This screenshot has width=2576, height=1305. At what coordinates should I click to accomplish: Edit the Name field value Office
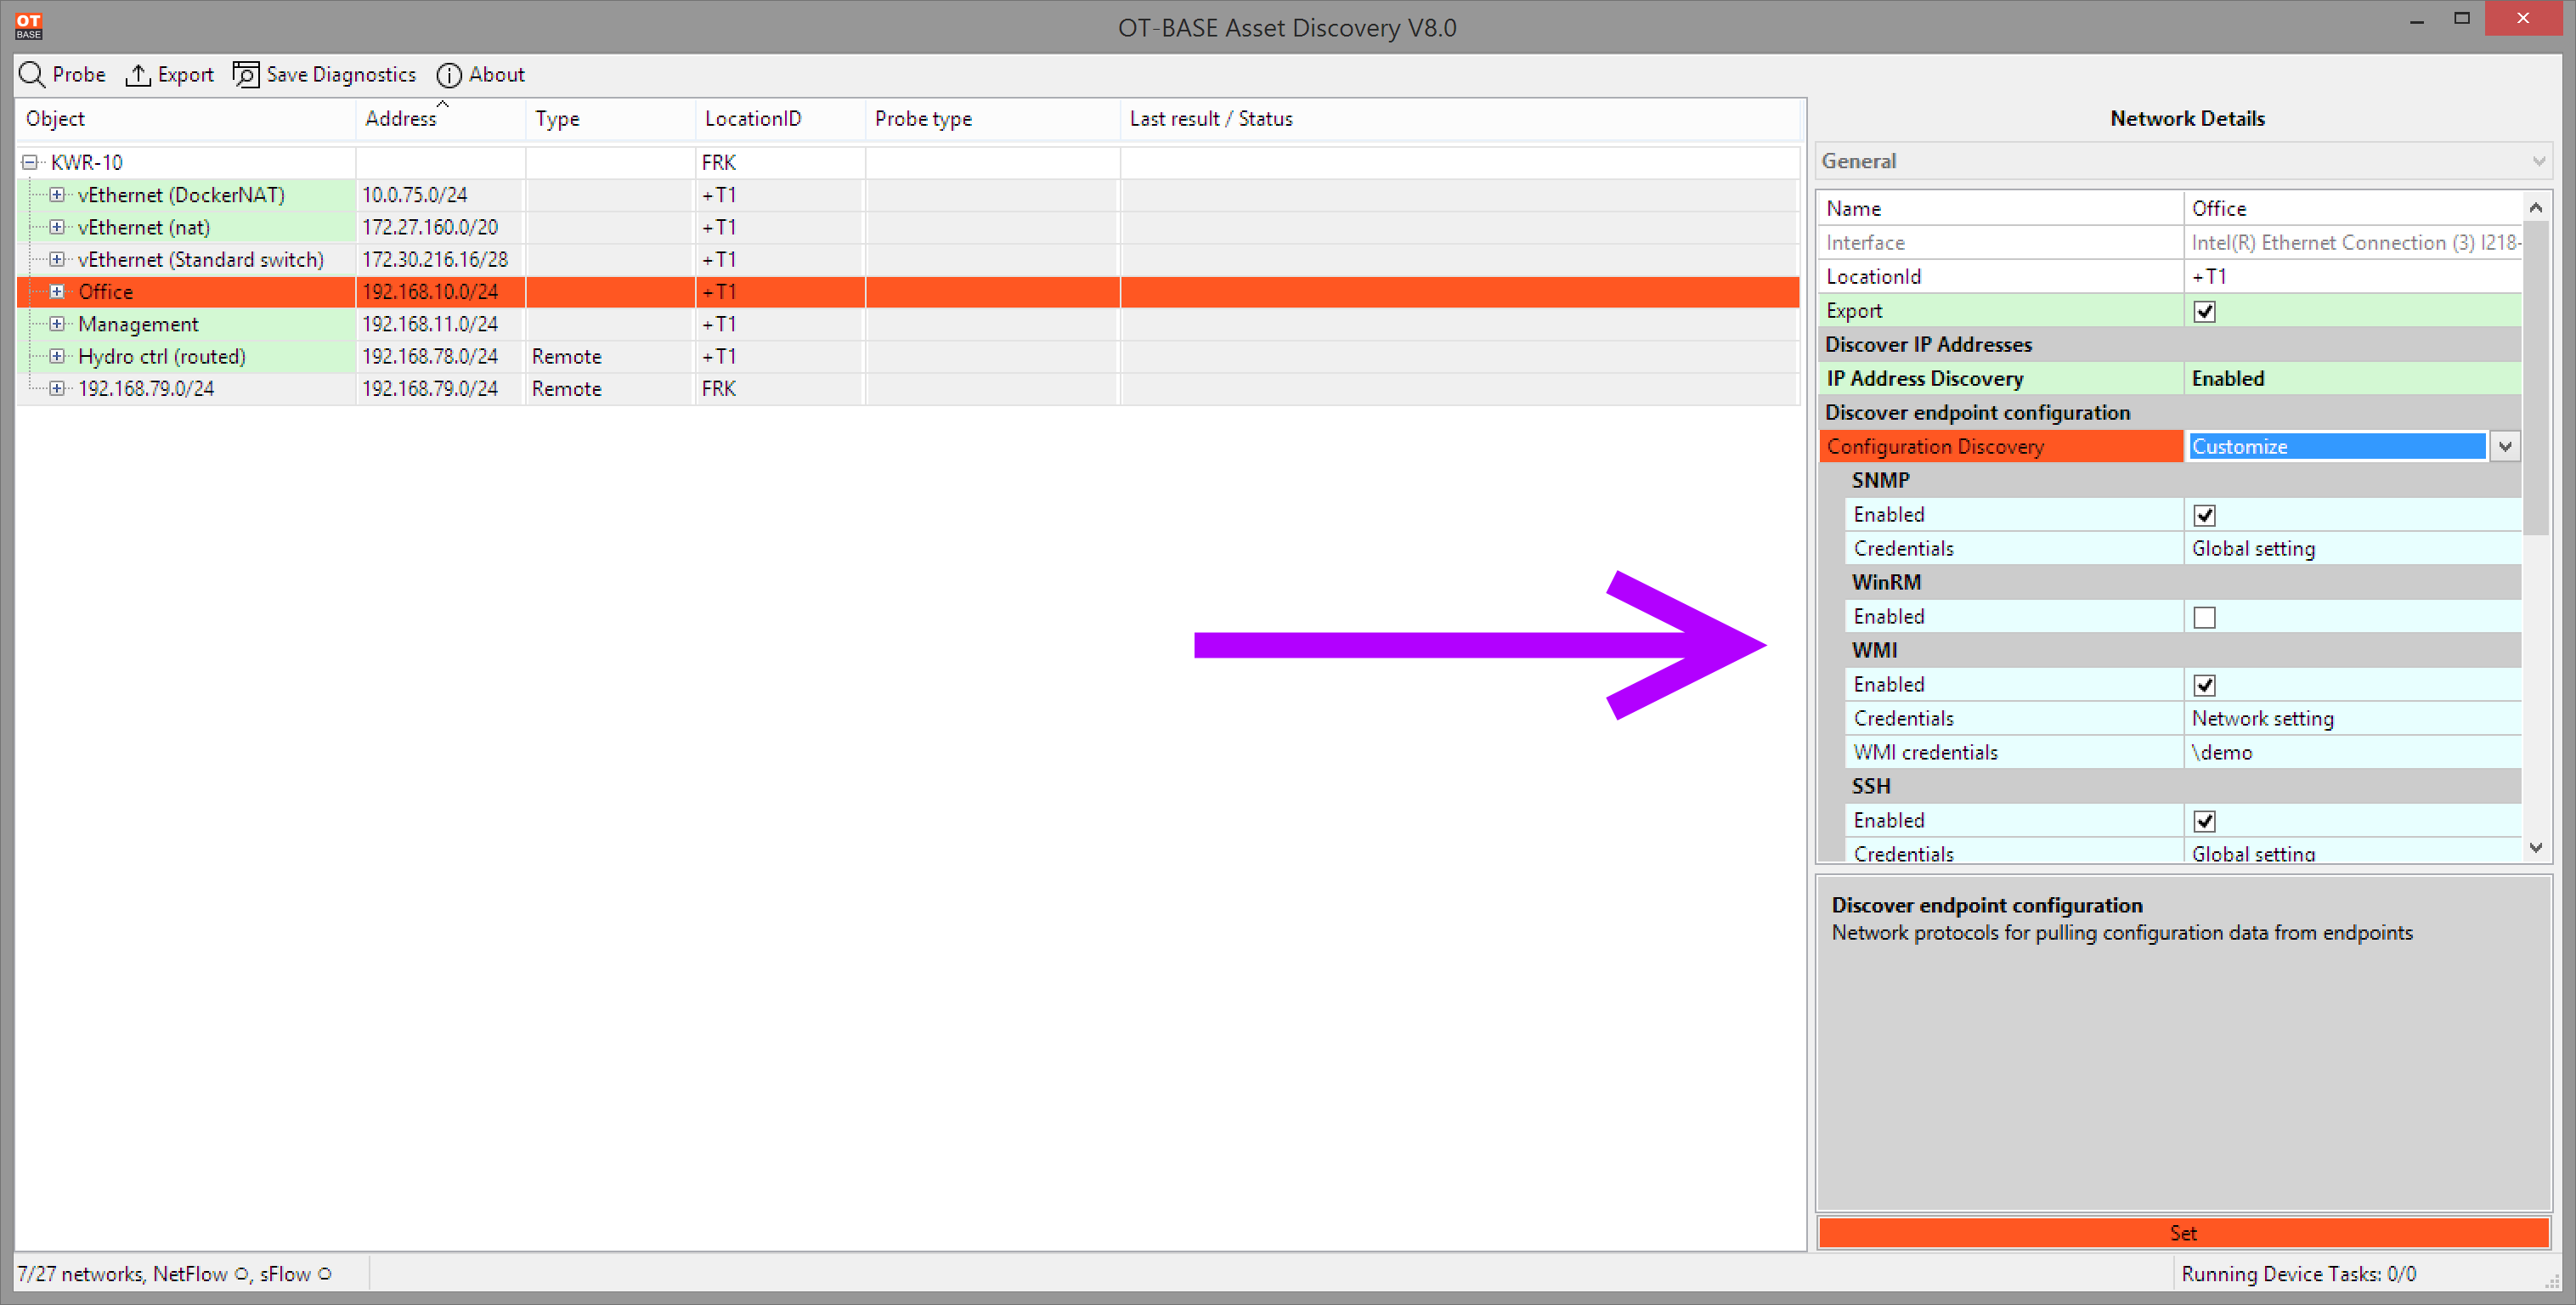[x=2352, y=208]
